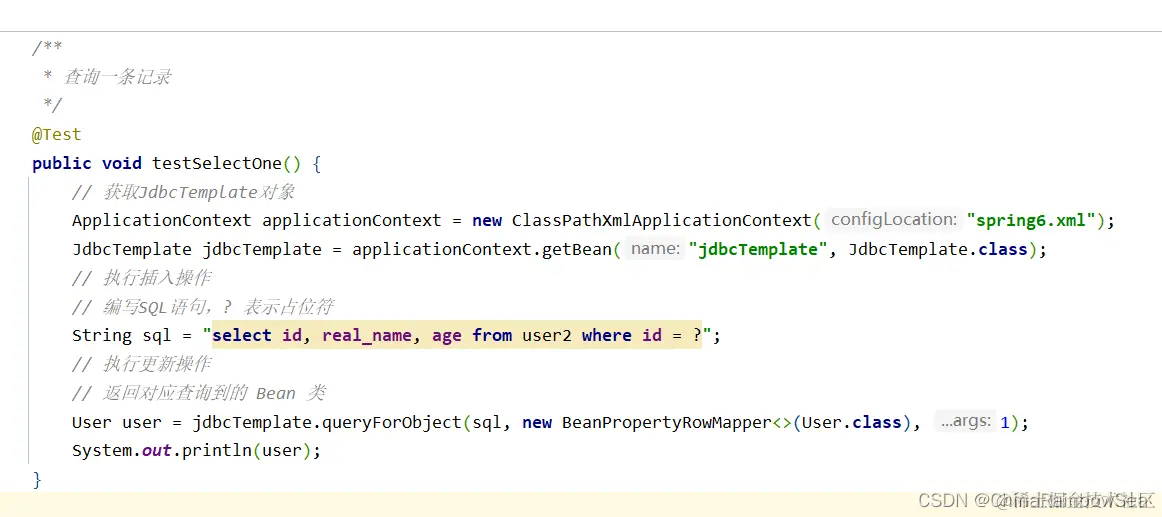This screenshot has width=1162, height=517.
Task: Click JdbcTemplate.class argument
Action: coord(937,249)
